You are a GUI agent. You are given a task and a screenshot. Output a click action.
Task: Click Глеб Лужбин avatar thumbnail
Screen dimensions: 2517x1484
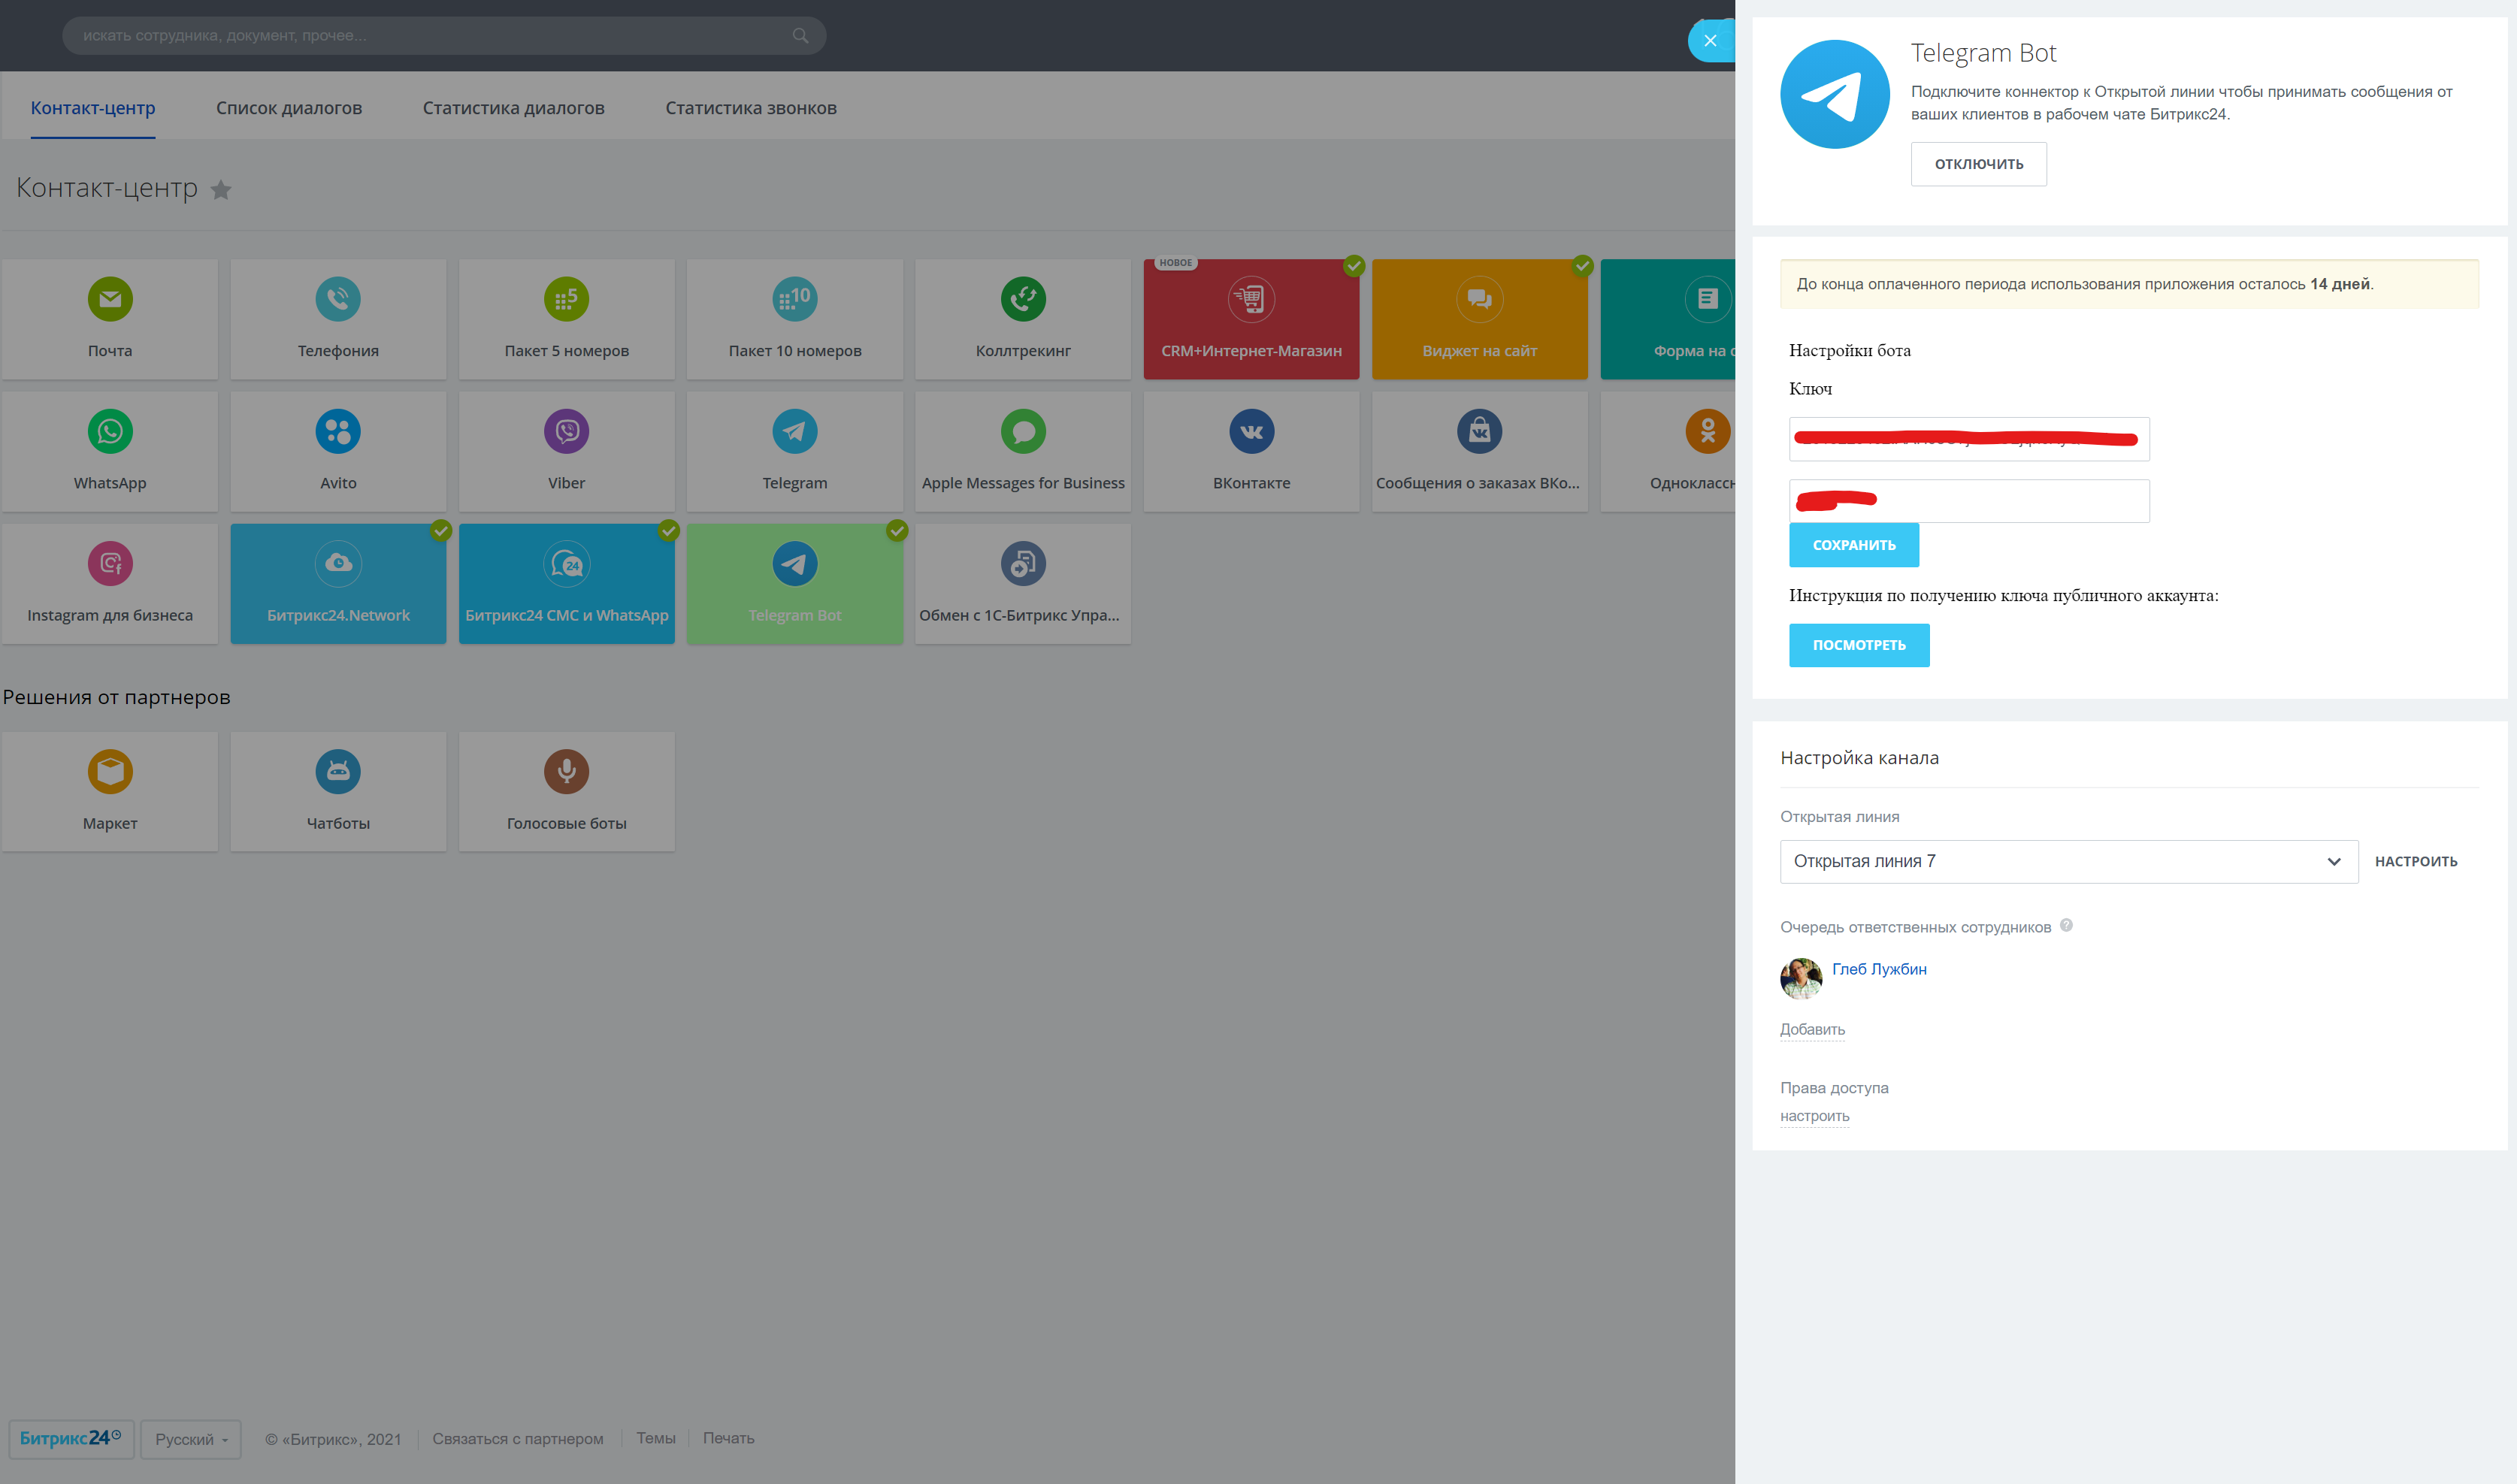[1801, 978]
